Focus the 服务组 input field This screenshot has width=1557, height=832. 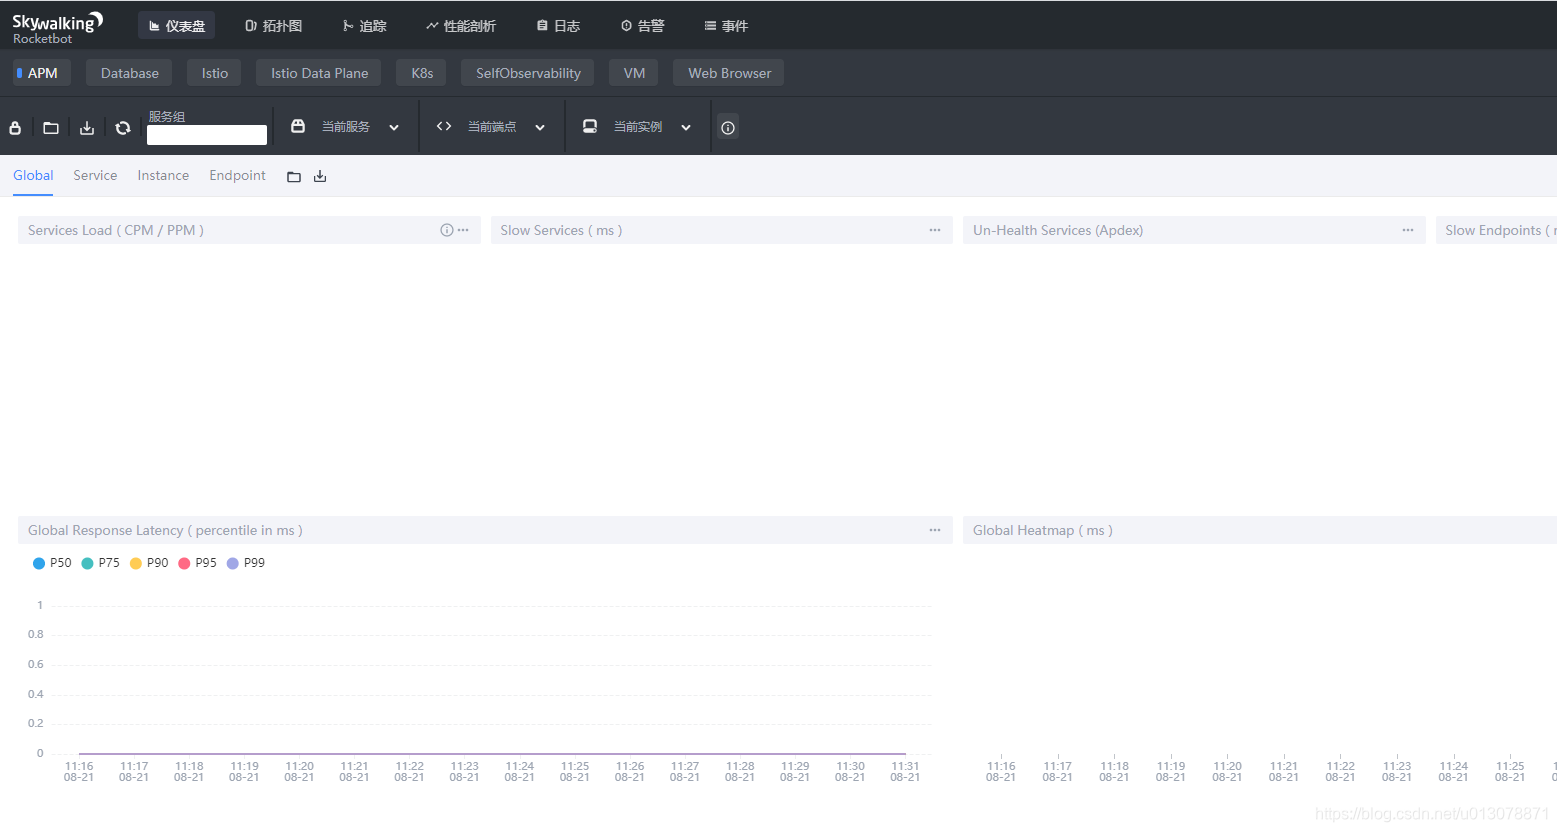coord(207,135)
